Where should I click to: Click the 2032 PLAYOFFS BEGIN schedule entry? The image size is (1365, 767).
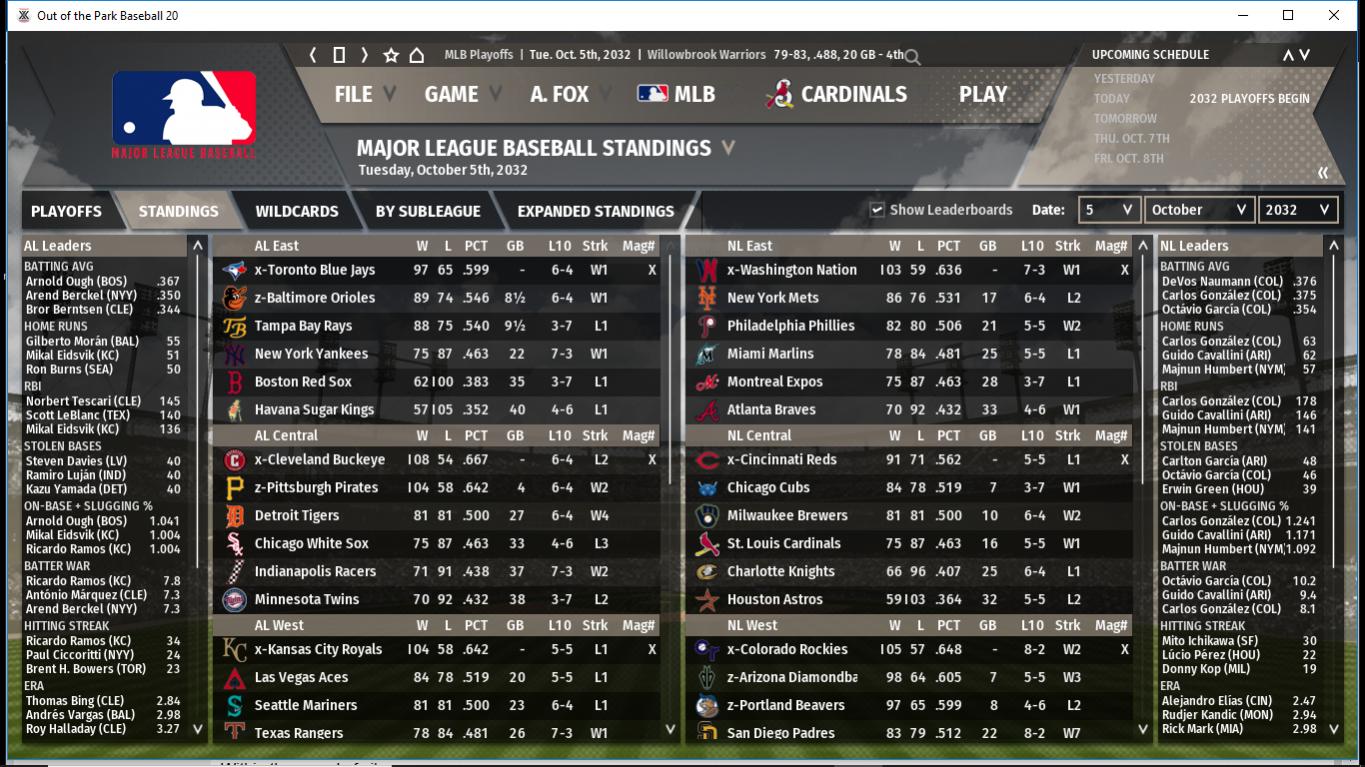(x=1249, y=99)
